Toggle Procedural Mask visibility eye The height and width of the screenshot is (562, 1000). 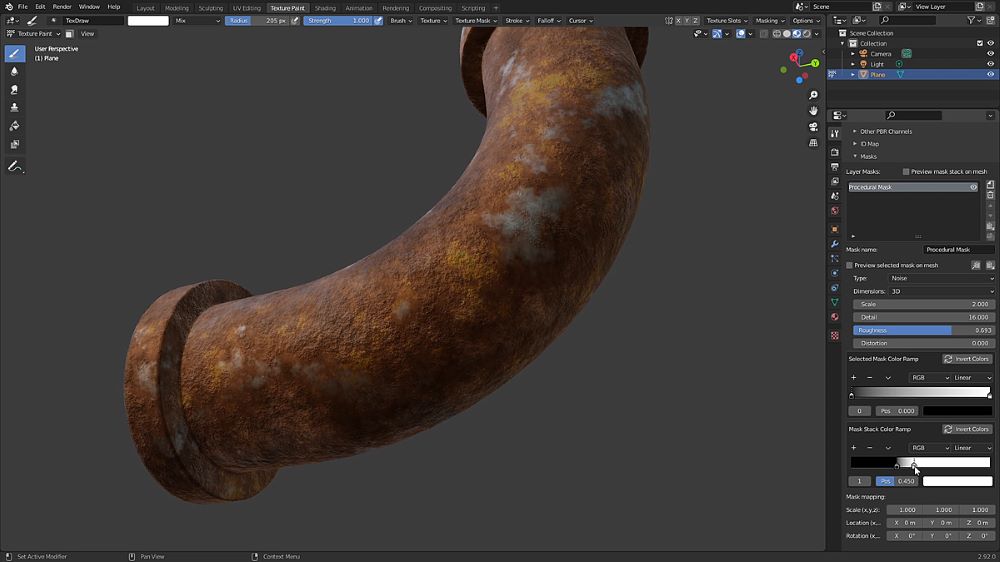[x=973, y=188]
